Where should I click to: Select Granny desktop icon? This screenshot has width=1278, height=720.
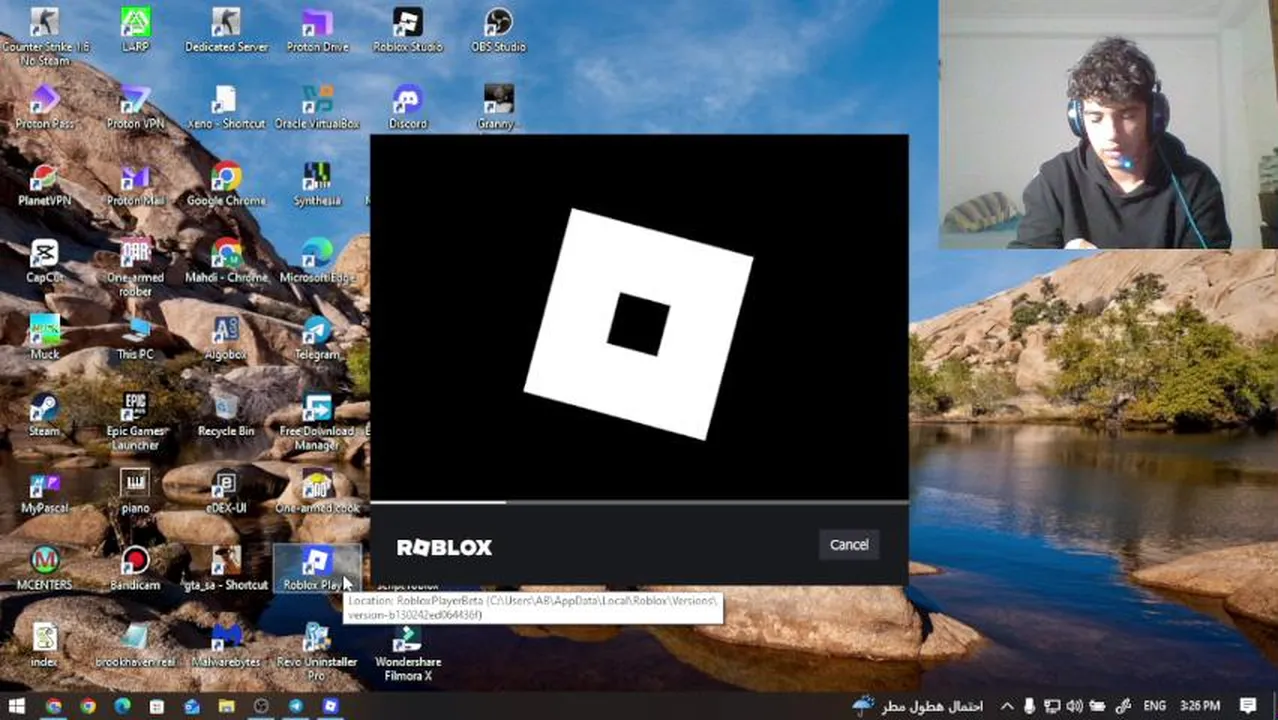(498, 107)
